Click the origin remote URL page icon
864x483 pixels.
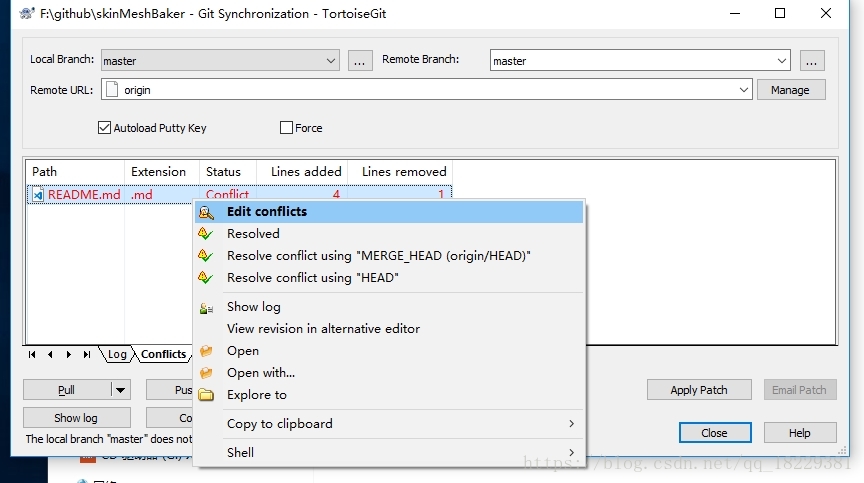coord(112,89)
